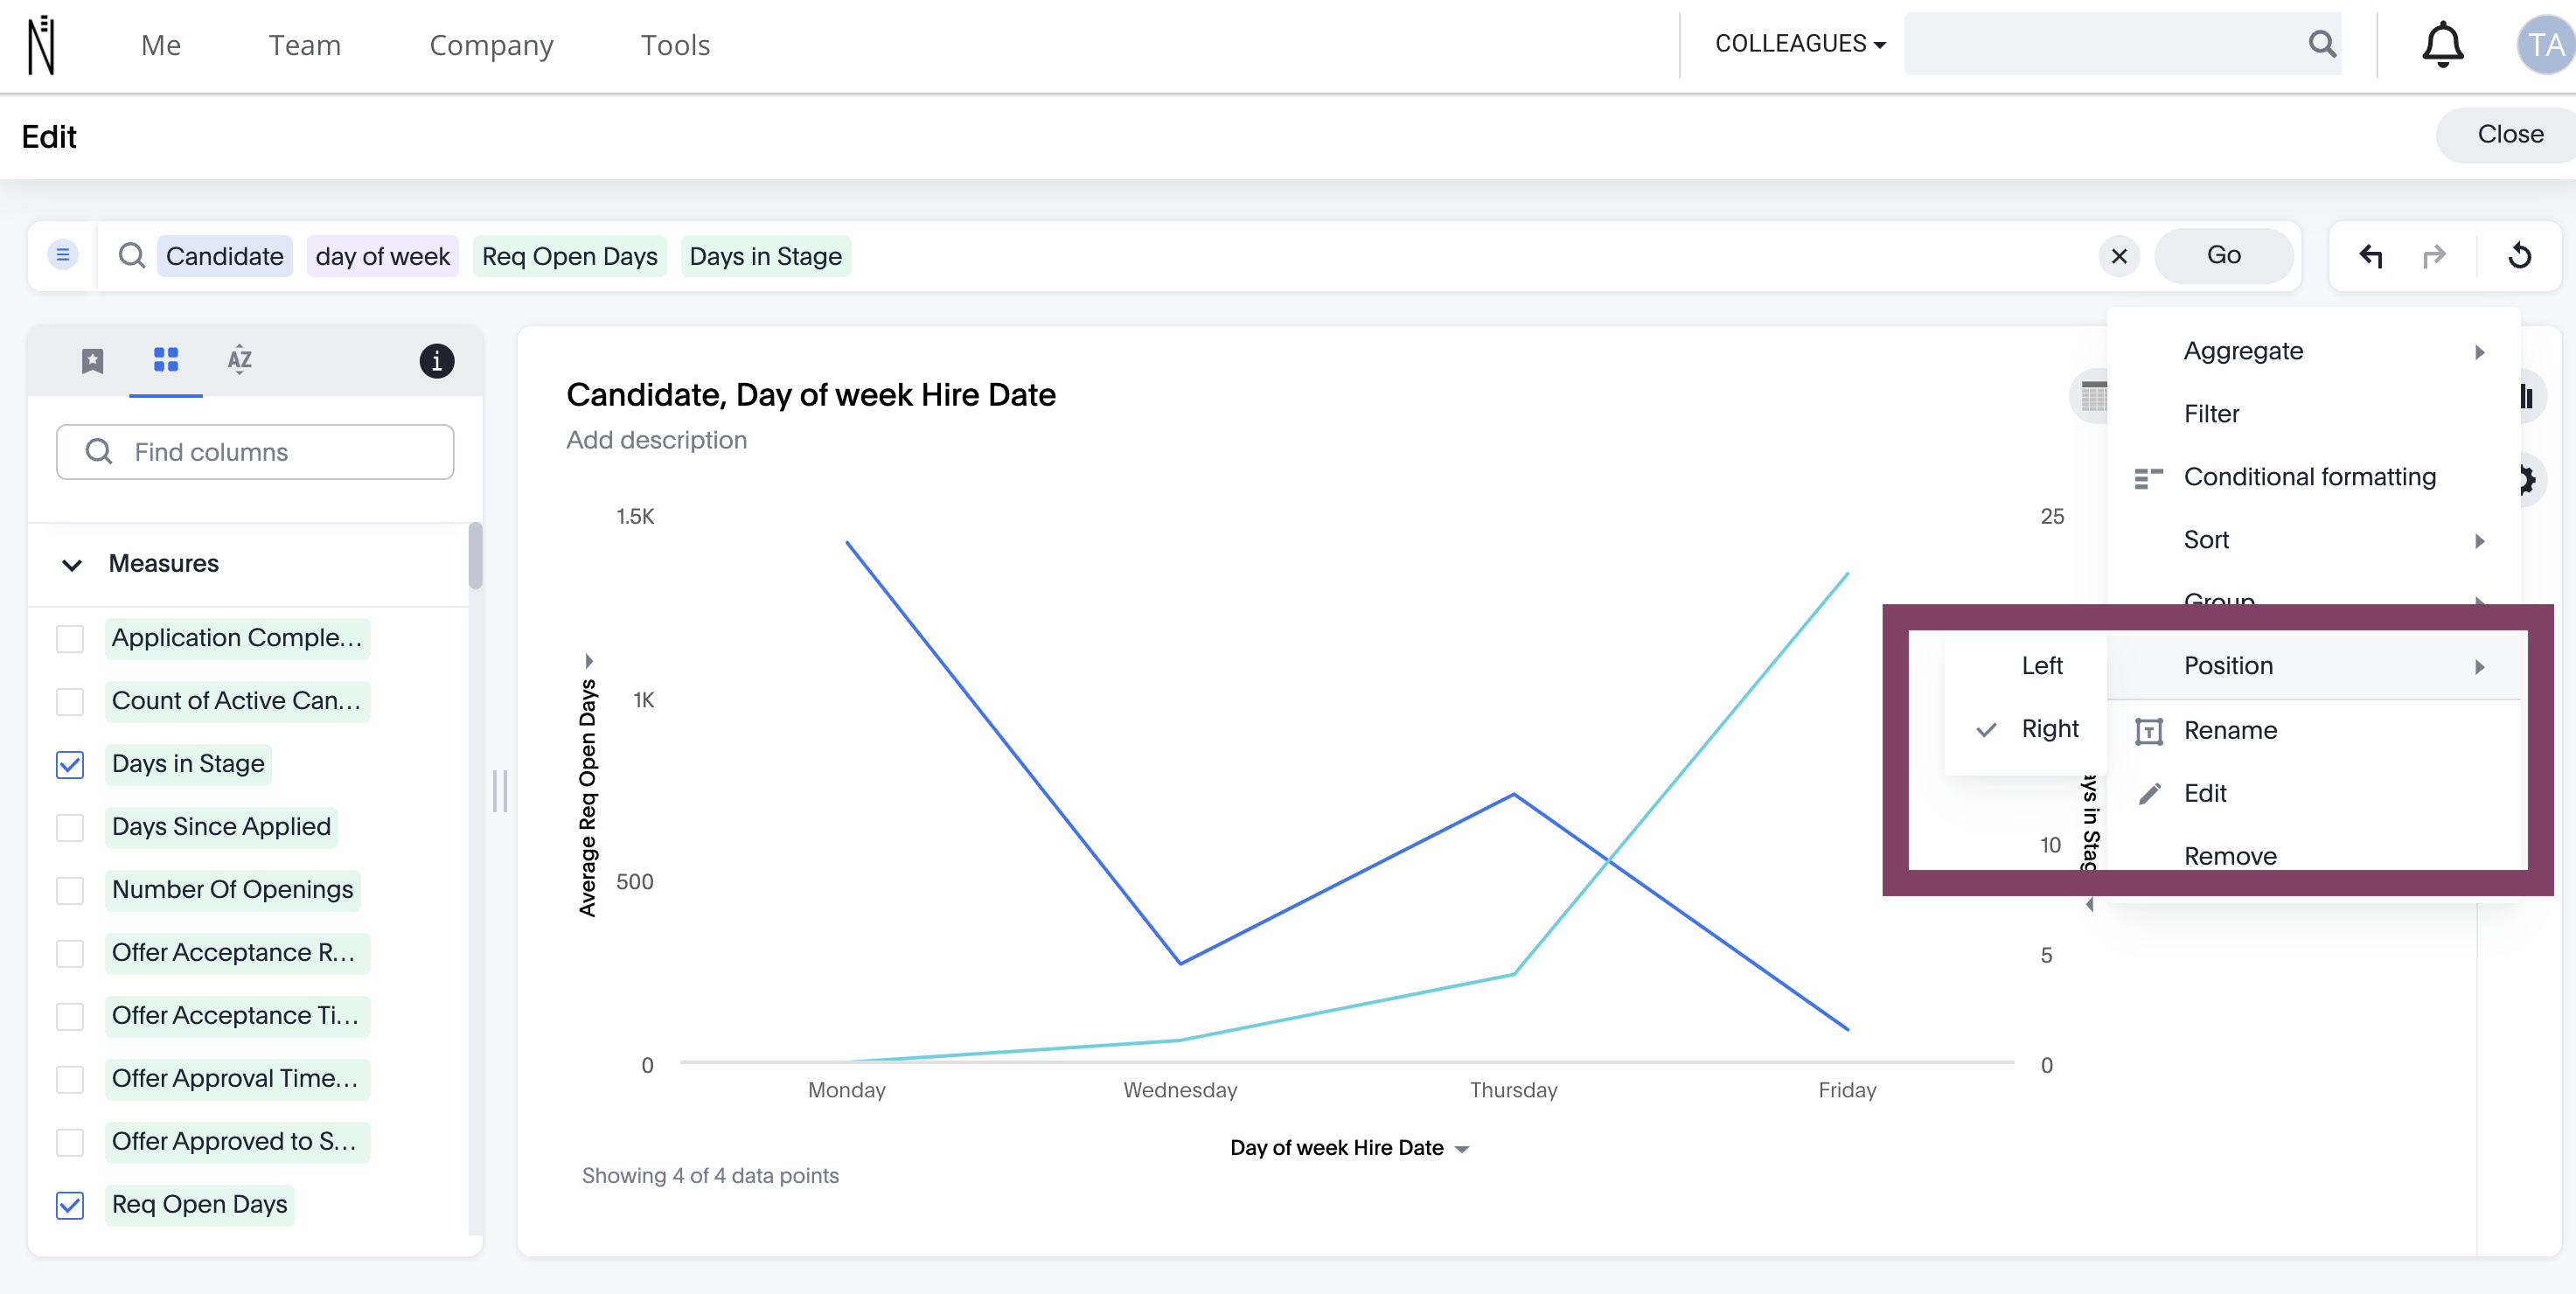Click the pencil Edit icon
Image resolution: width=2576 pixels, height=1294 pixels.
(2149, 794)
